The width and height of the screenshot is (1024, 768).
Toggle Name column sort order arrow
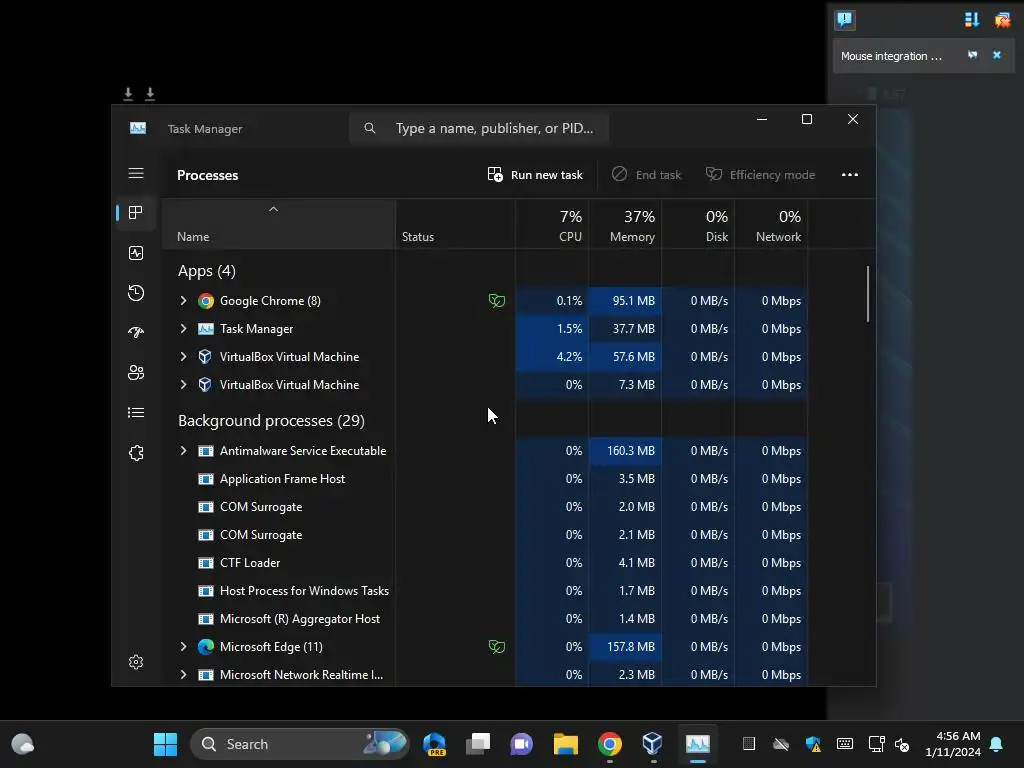click(x=274, y=209)
